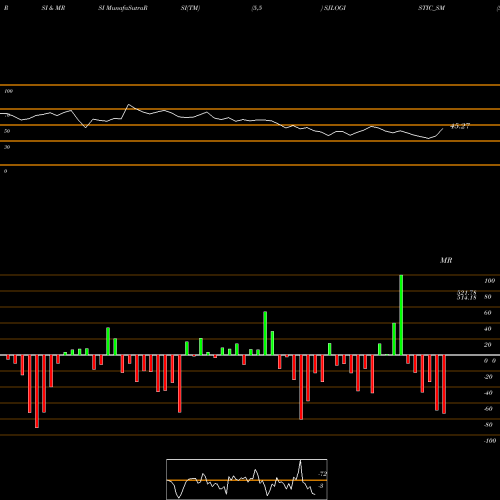This screenshot has width=500, height=500.
Task: Click the 'SJLOGI' header label
Action: (x=335, y=8)
